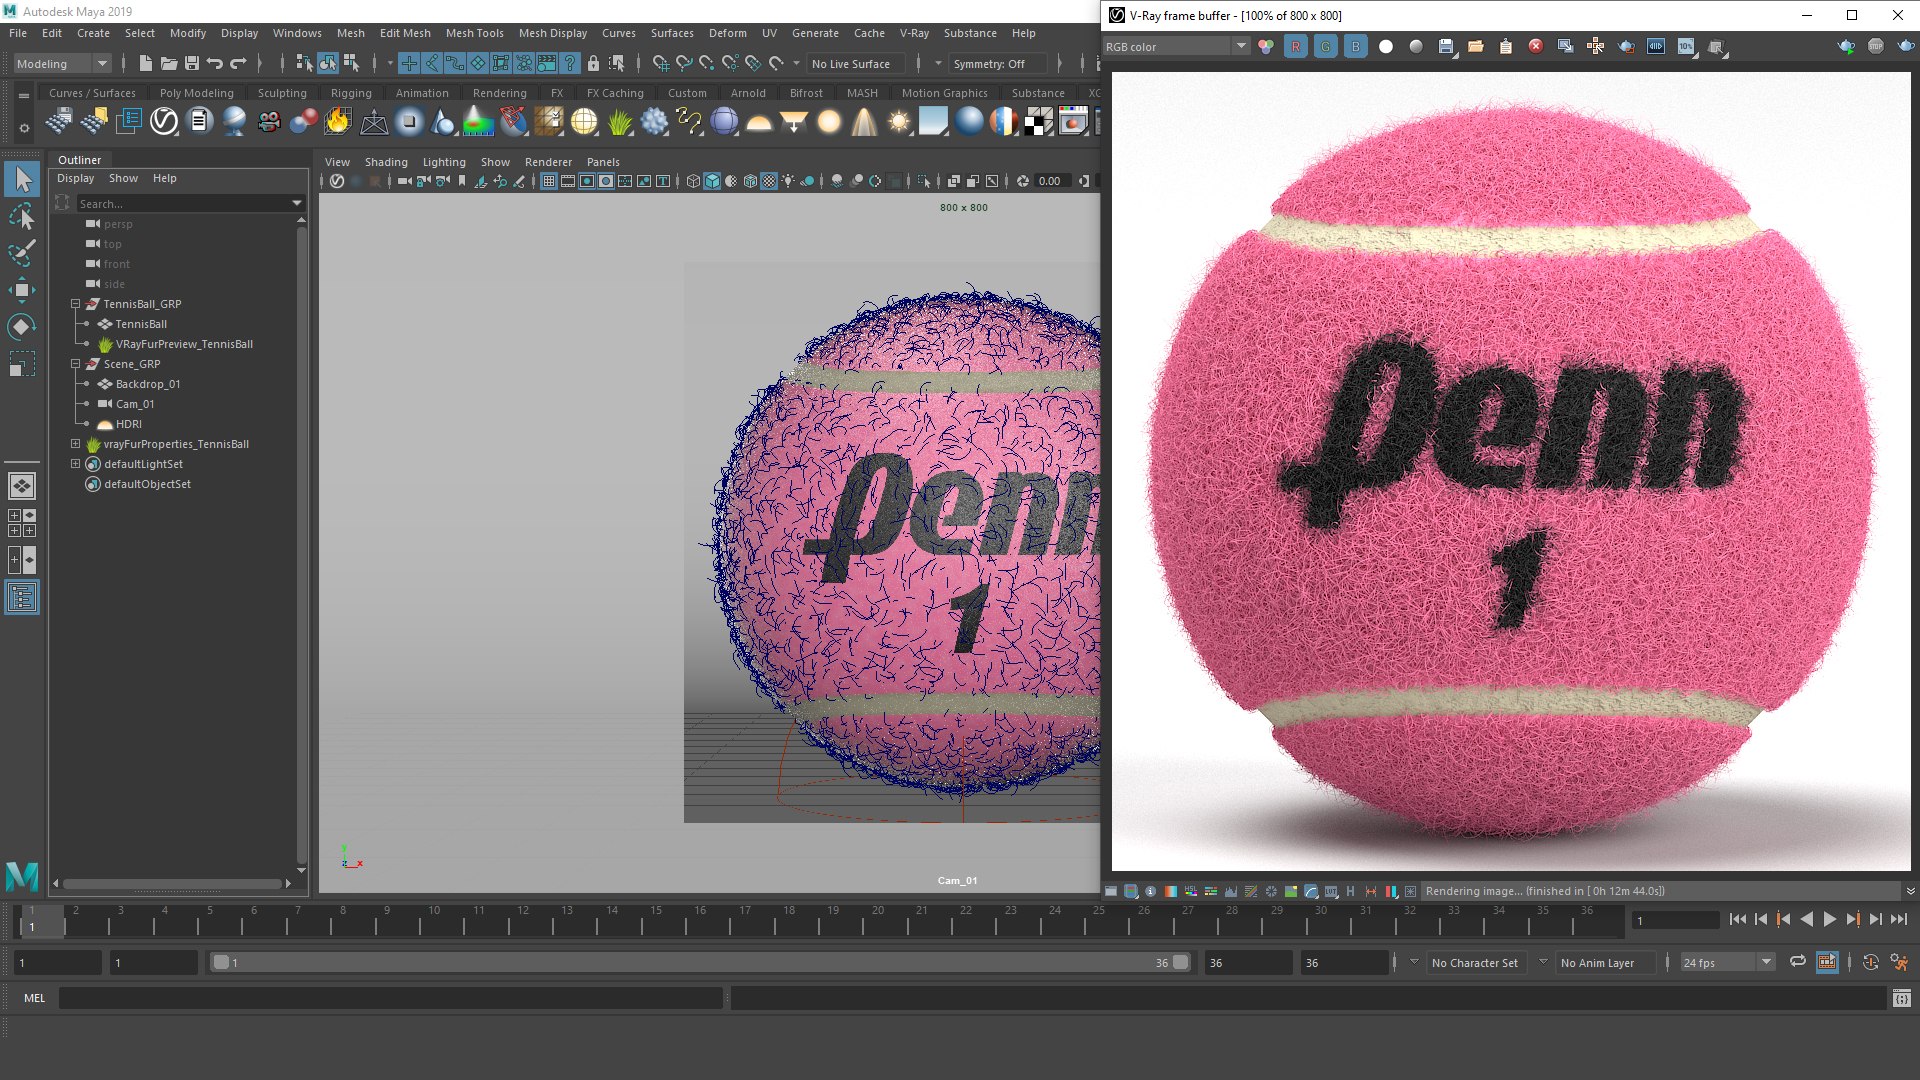Click the region render icon in frame buffer
The height and width of the screenshot is (1080, 1920).
tap(1626, 46)
